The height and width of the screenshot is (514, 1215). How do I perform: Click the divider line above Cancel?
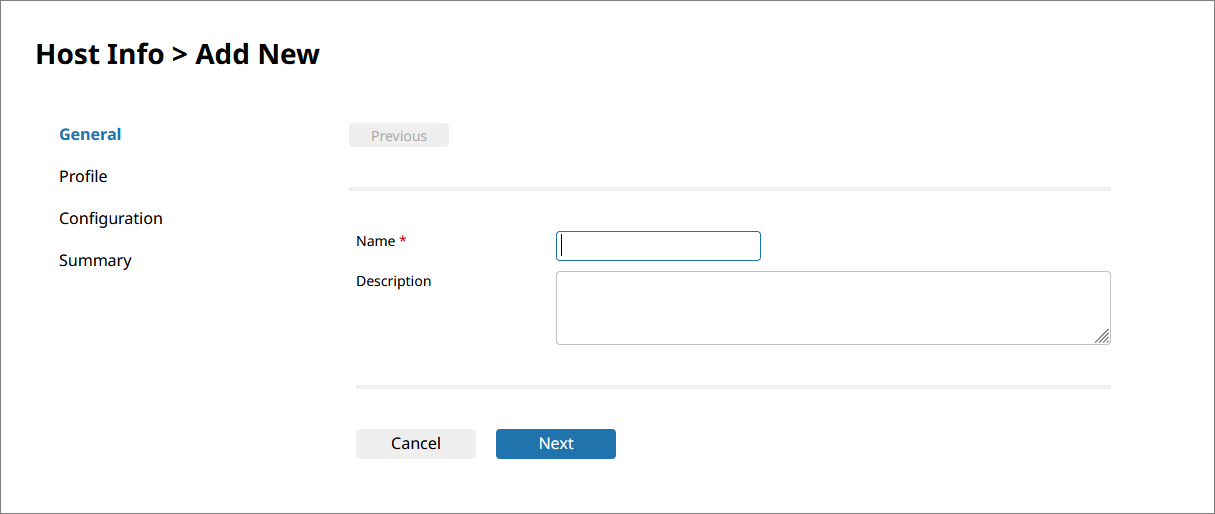[733, 386]
